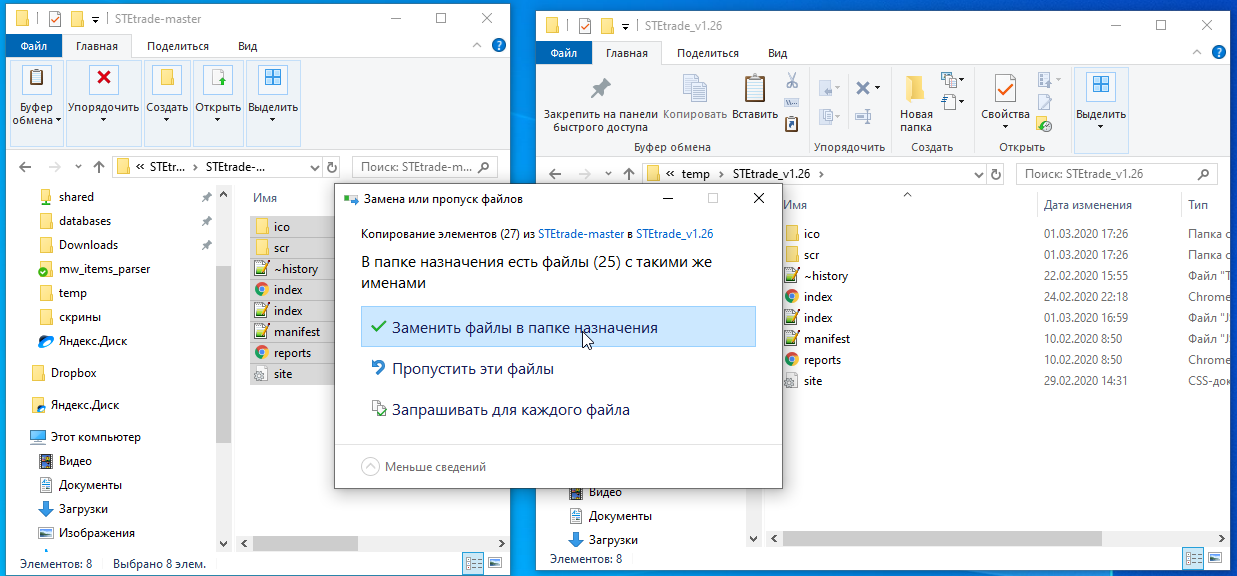Open the Вид tab in STEtrade_v1.26 window

777,53
